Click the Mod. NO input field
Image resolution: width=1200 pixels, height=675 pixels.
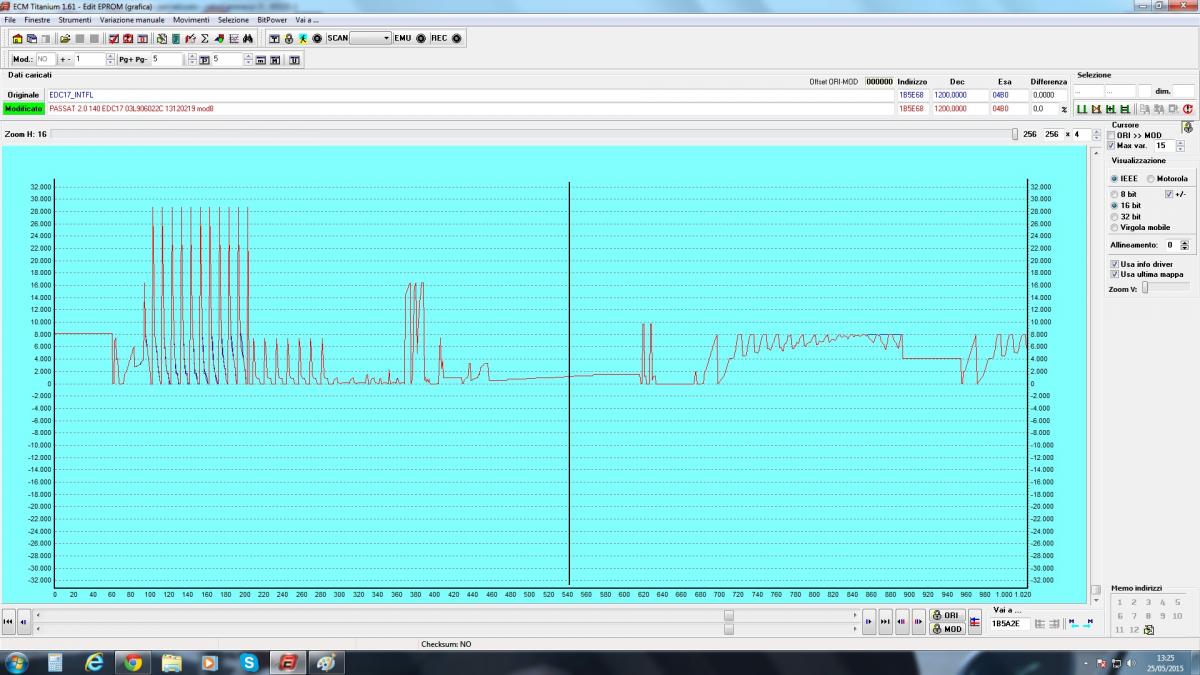tap(46, 59)
